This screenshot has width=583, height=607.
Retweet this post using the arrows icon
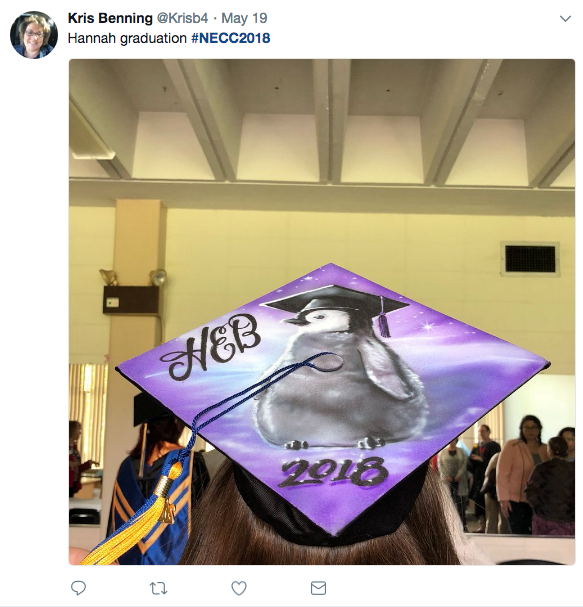[x=158, y=588]
